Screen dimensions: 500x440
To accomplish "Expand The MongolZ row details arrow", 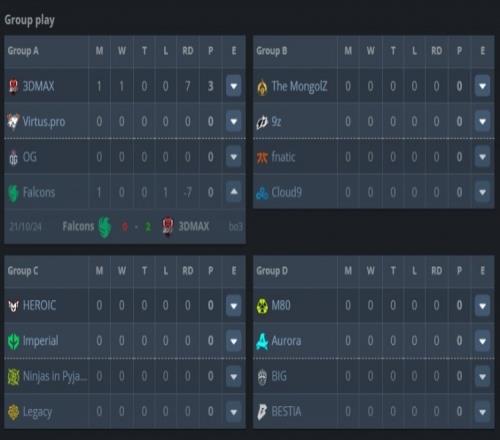I will click(482, 86).
